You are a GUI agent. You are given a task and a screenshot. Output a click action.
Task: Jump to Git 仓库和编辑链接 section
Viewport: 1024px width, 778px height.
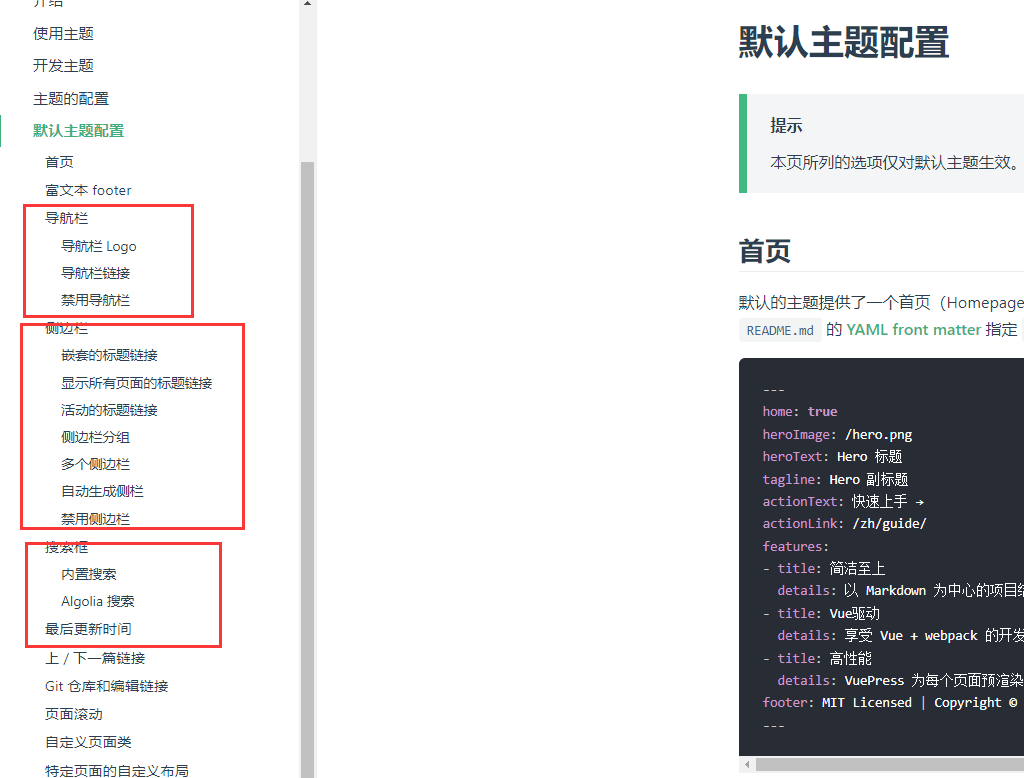coord(106,687)
